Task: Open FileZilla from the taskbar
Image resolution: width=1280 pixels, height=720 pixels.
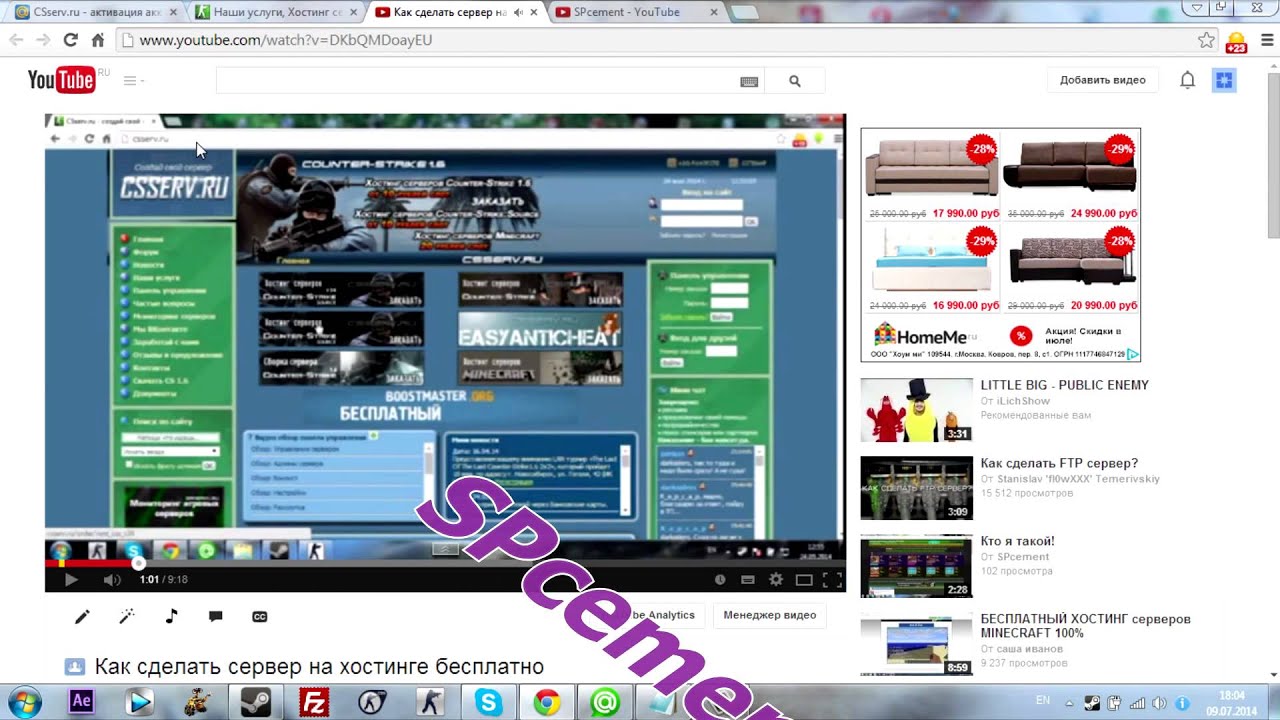Action: 315,702
